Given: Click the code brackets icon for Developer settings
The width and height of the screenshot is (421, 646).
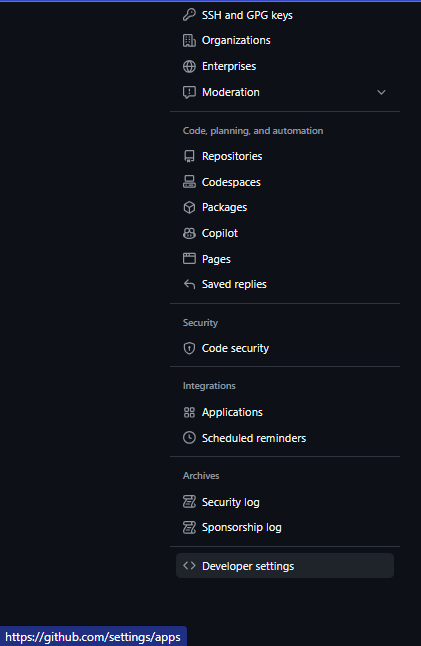Looking at the screenshot, I should coord(189,566).
